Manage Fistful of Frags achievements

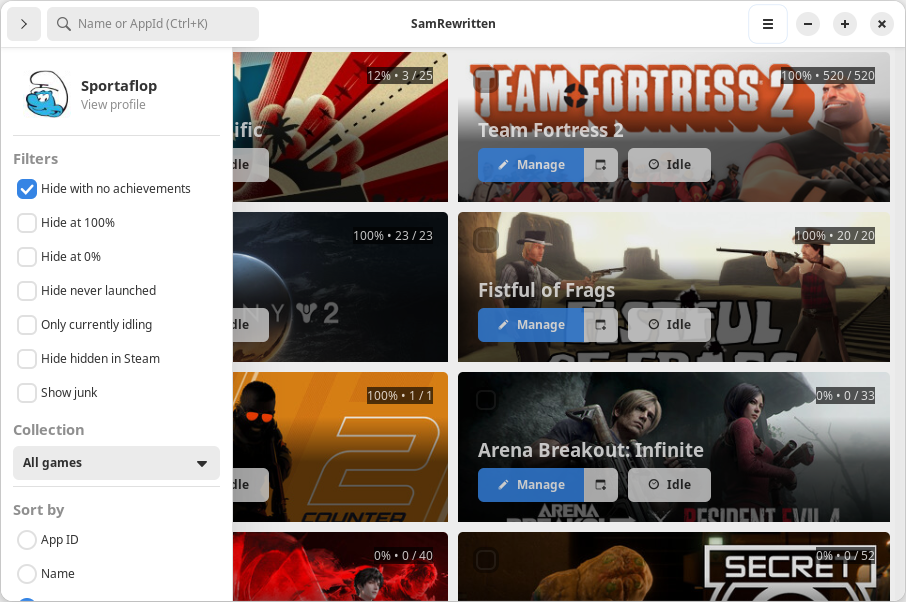pos(530,325)
